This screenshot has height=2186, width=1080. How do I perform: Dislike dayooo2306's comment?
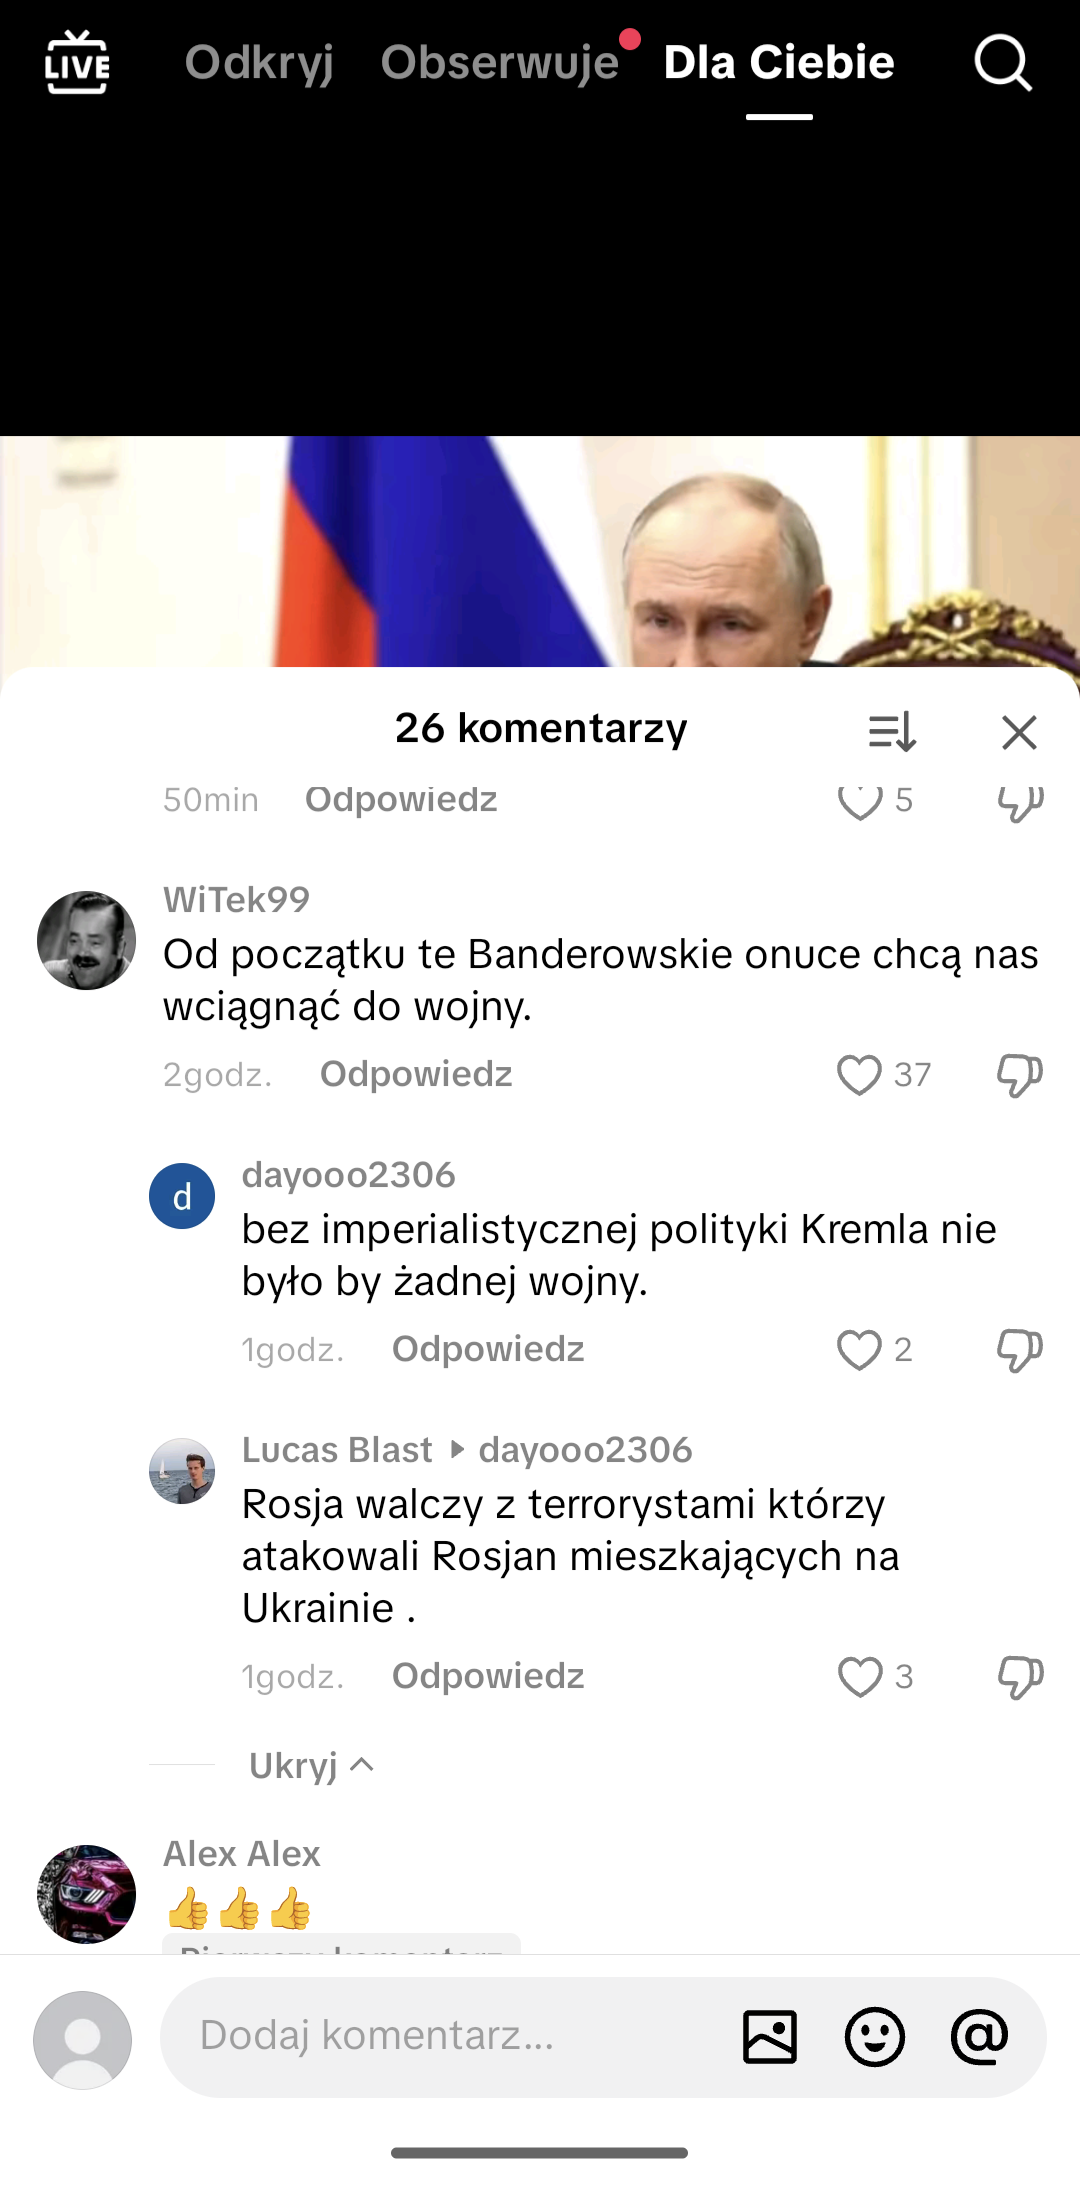1020,1350
